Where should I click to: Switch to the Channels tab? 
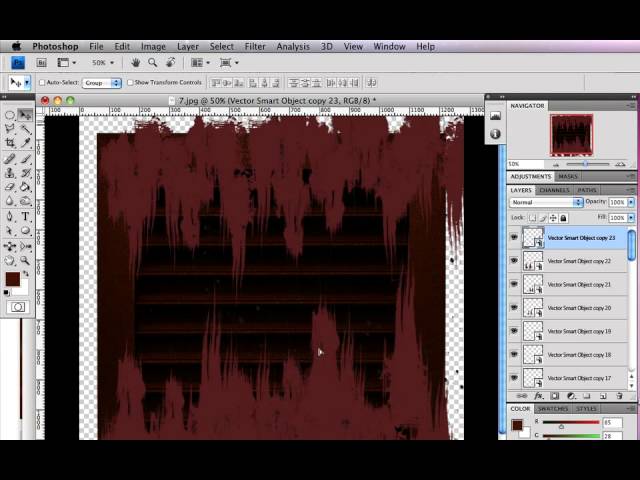coord(554,190)
